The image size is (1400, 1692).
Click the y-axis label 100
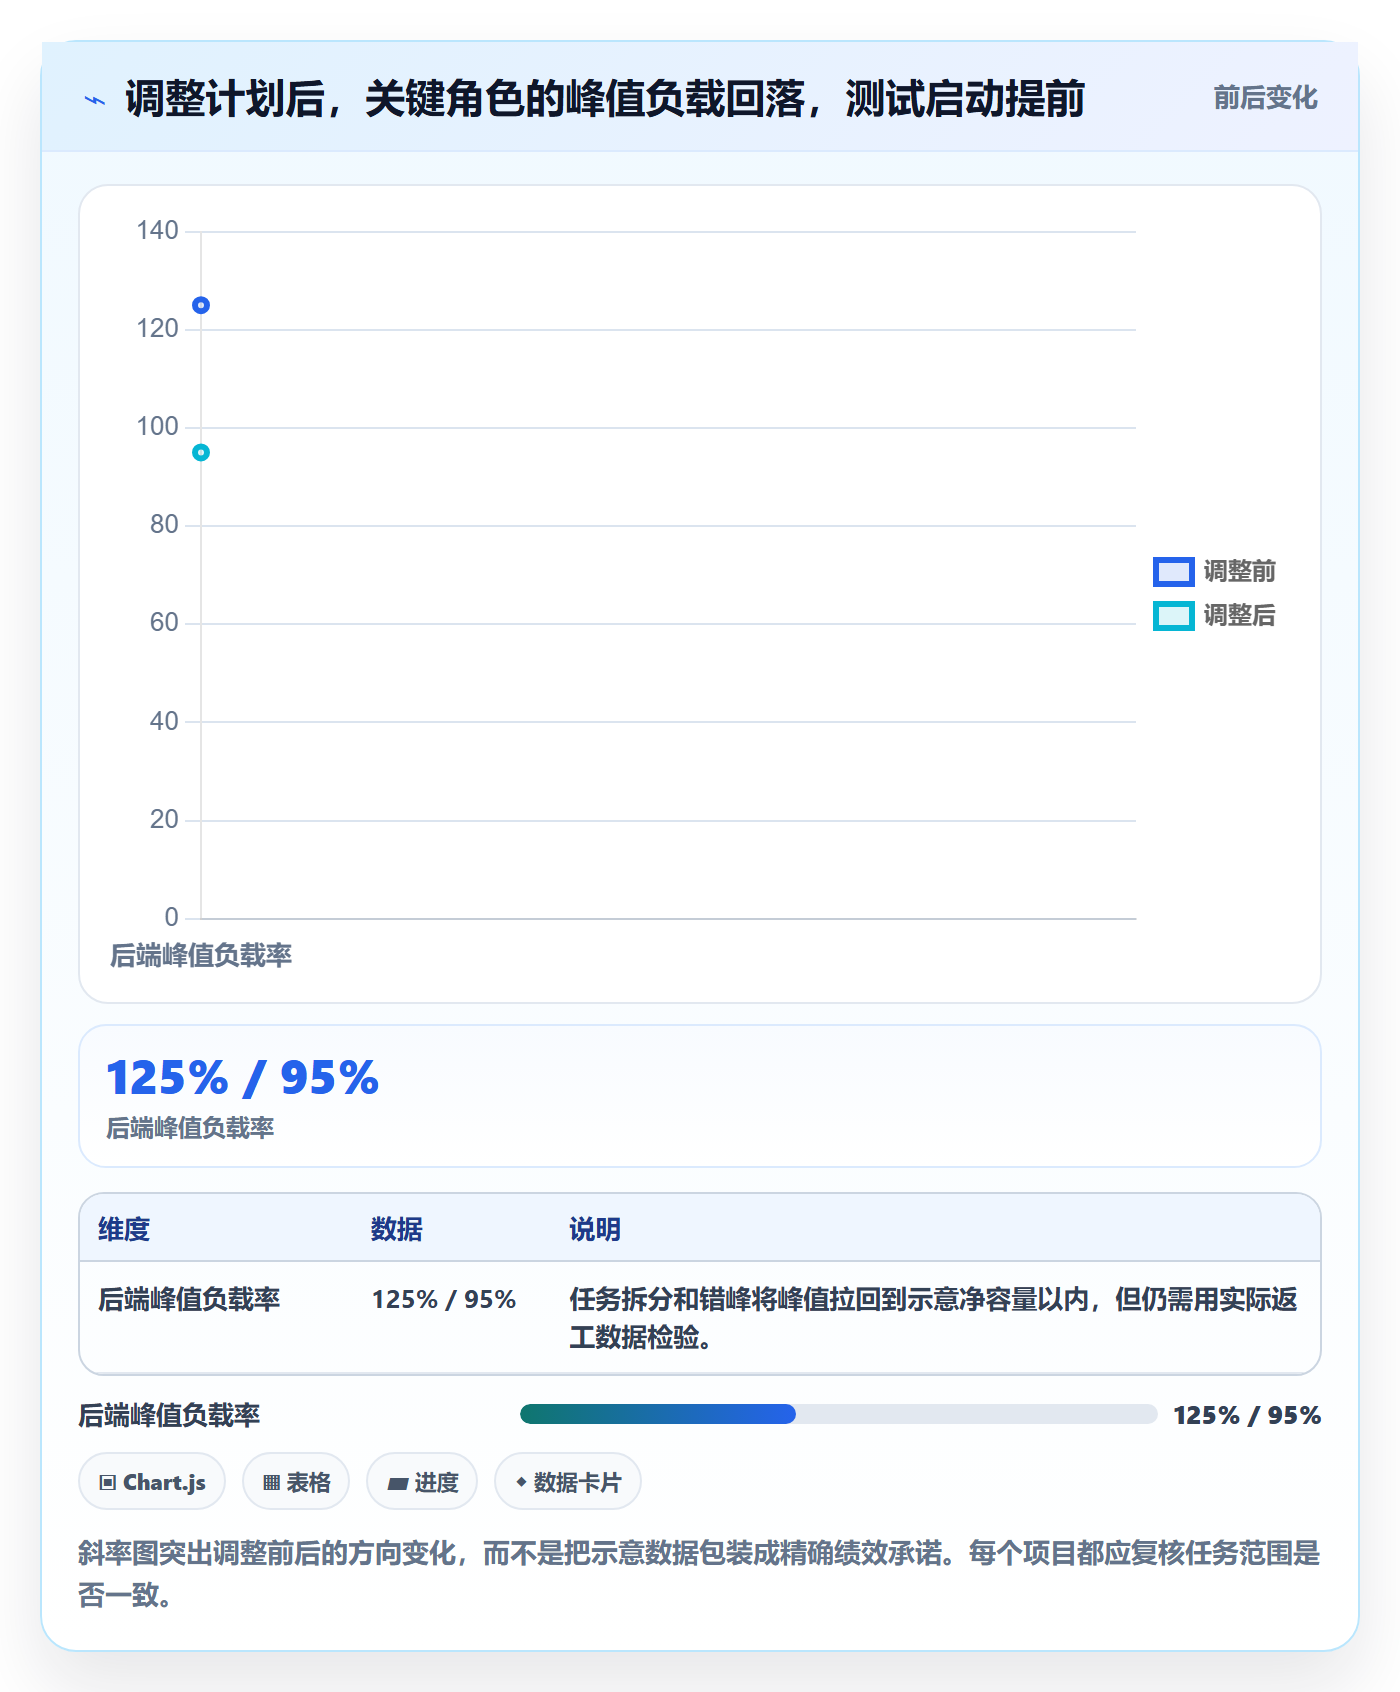click(157, 427)
